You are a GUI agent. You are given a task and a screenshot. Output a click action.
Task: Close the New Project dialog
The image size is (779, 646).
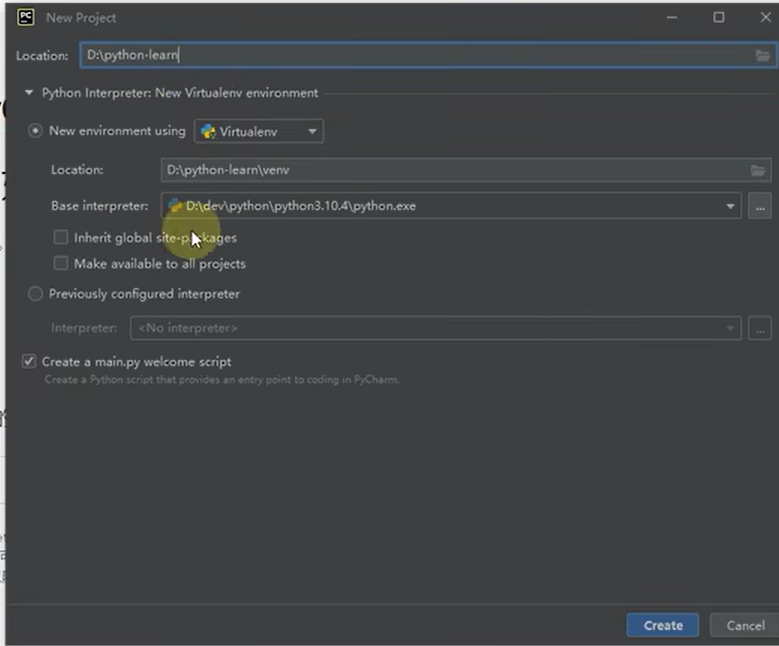point(765,17)
